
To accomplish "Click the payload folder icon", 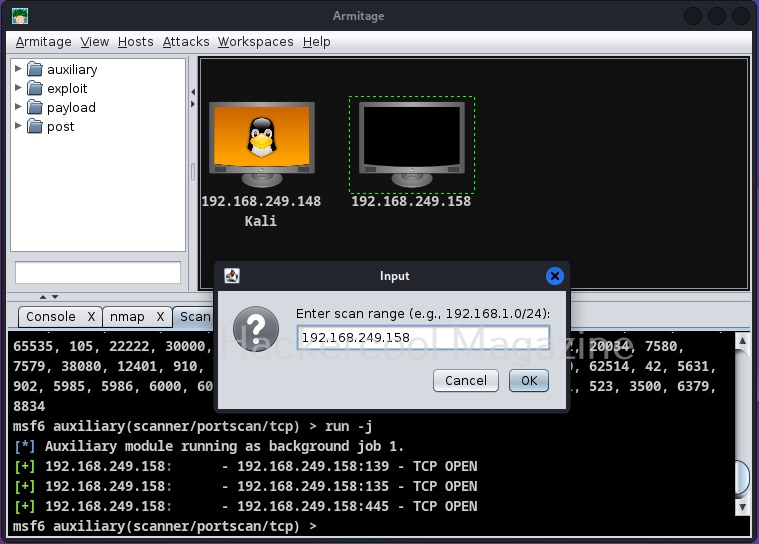I will point(34,107).
